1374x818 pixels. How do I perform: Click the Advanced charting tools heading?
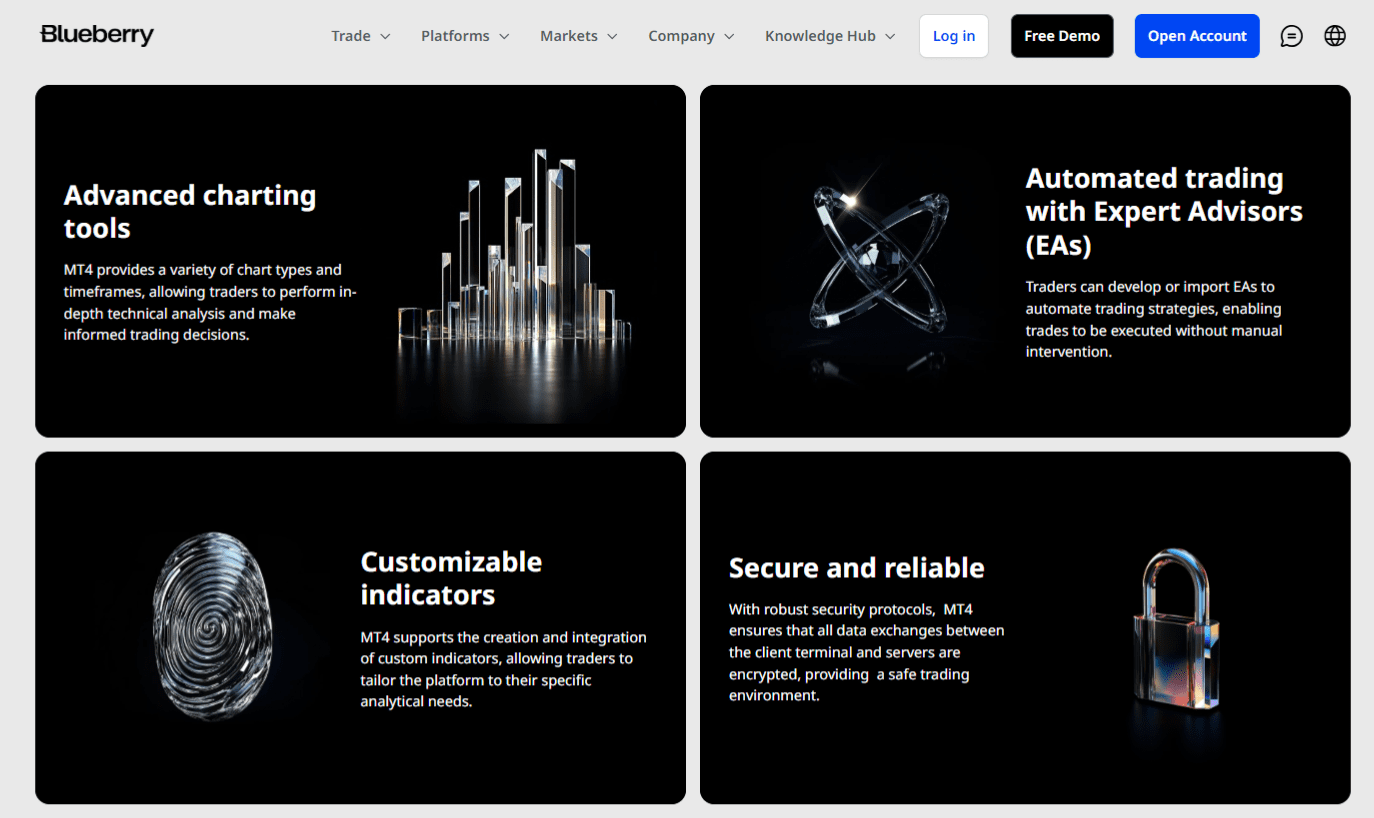pos(189,211)
